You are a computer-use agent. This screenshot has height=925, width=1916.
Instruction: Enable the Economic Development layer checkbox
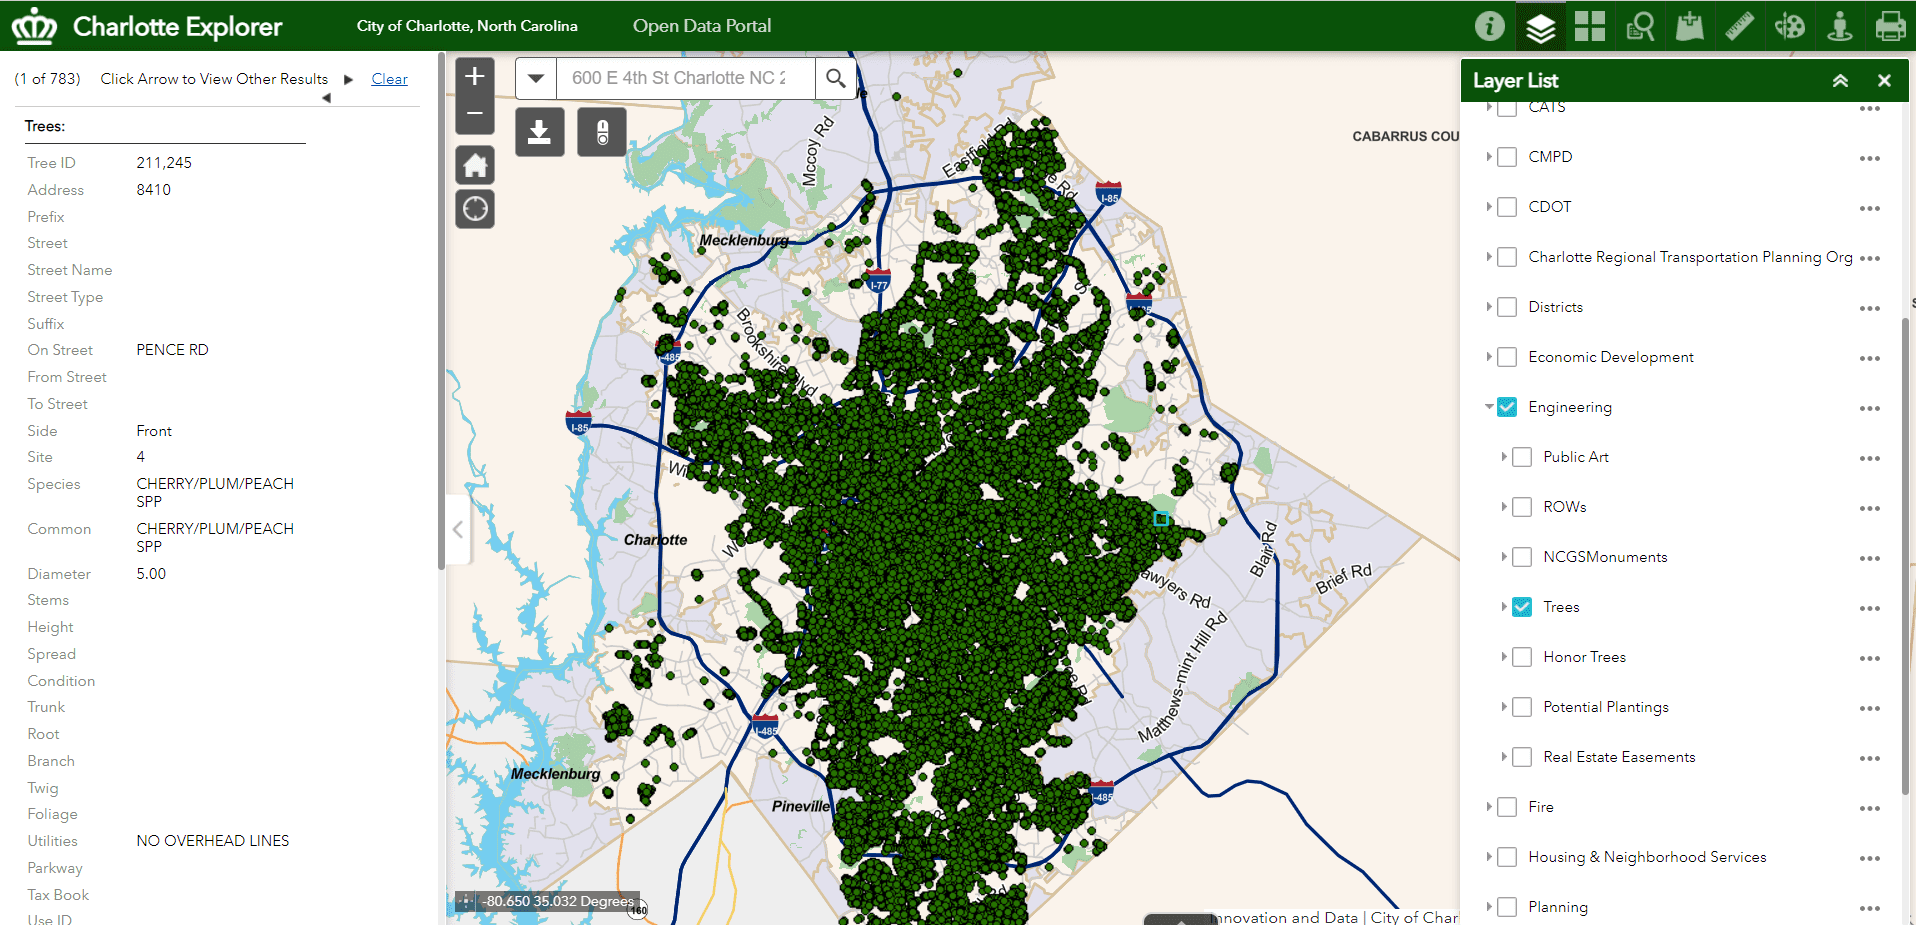[1507, 357]
